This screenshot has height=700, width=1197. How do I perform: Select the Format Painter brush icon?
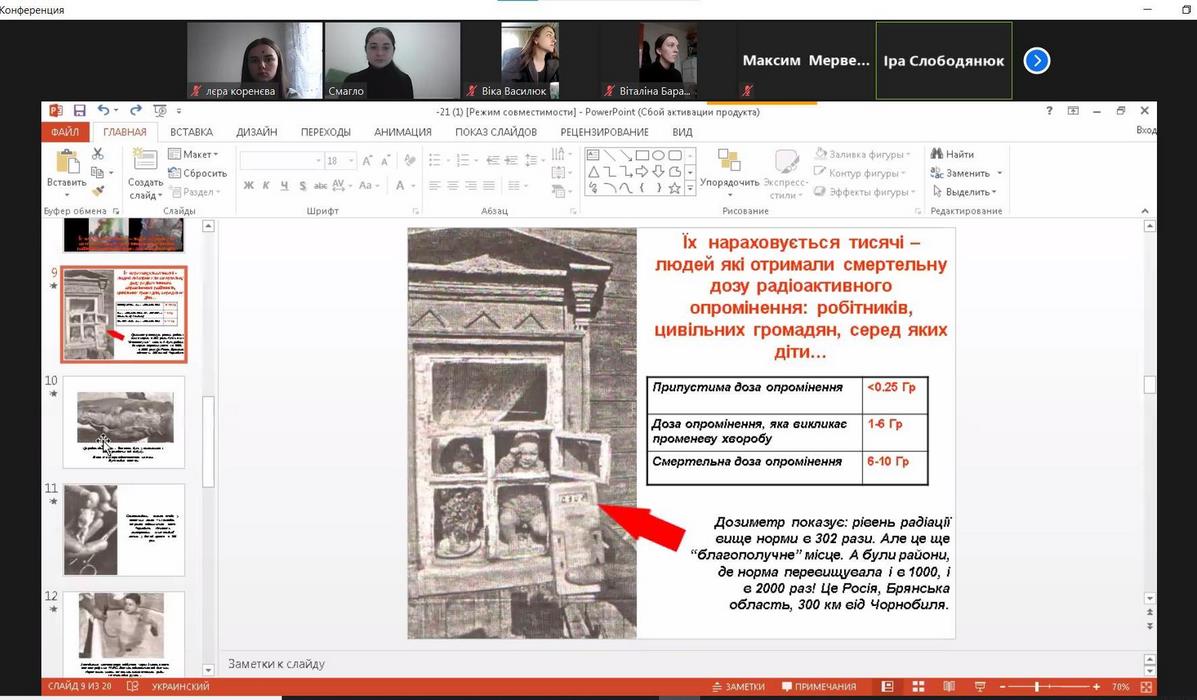(98, 190)
